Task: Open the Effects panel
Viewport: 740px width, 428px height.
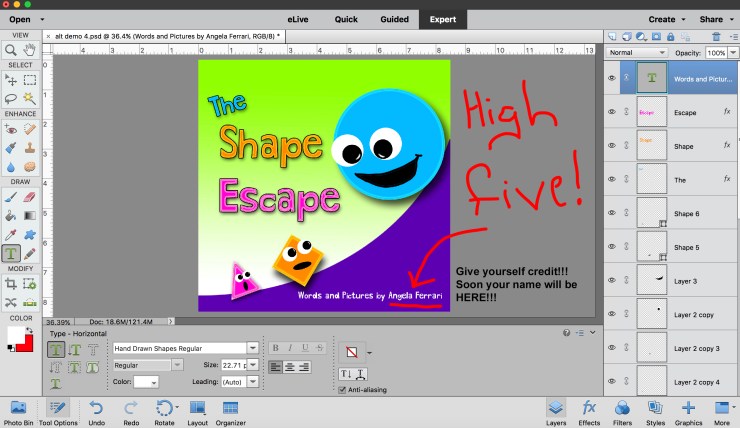Action: tap(590, 408)
